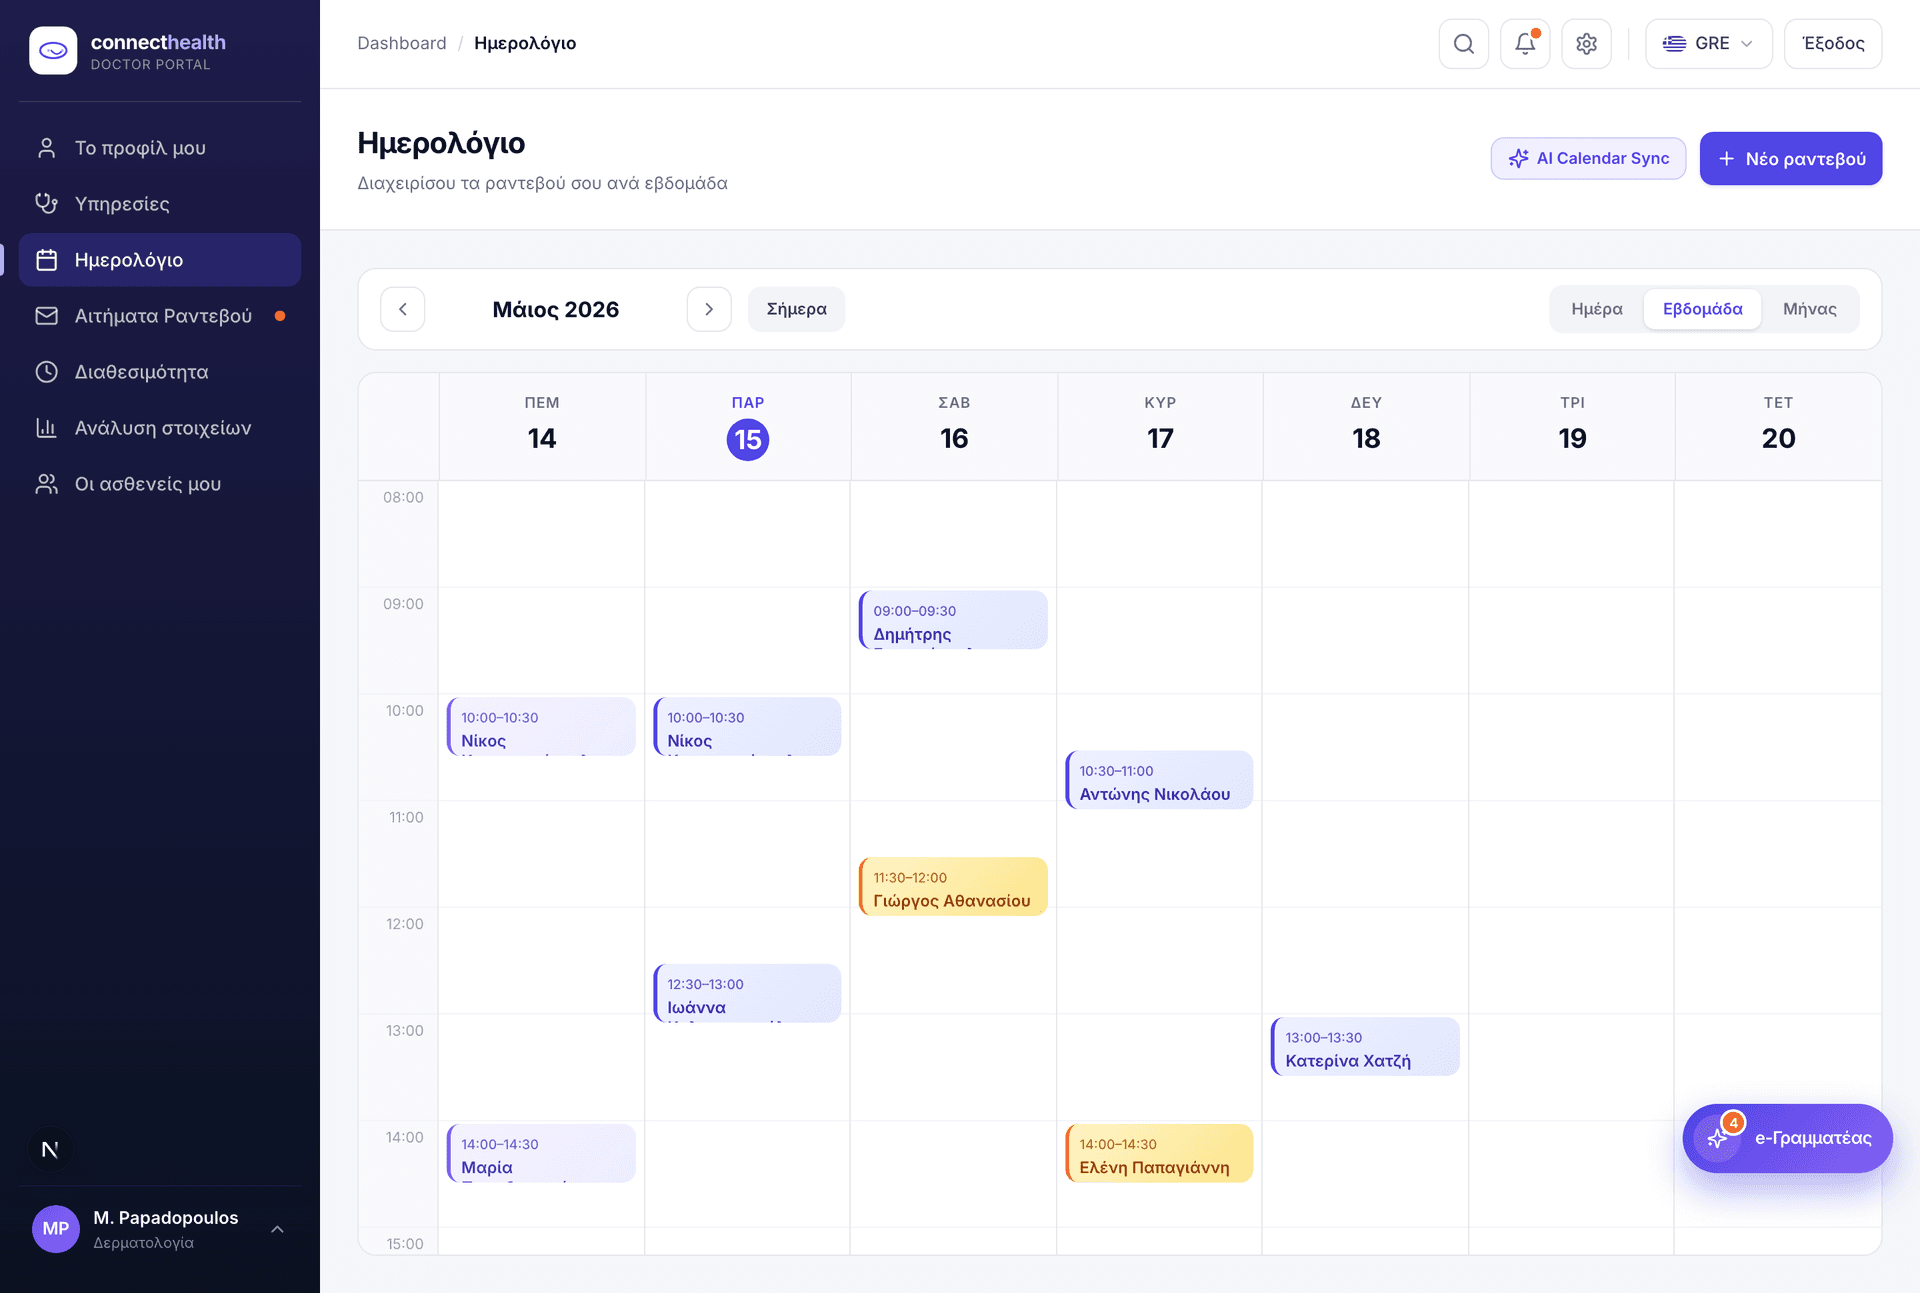The width and height of the screenshot is (1920, 1293).
Task: Click AI Calendar Sync button
Action: point(1588,158)
